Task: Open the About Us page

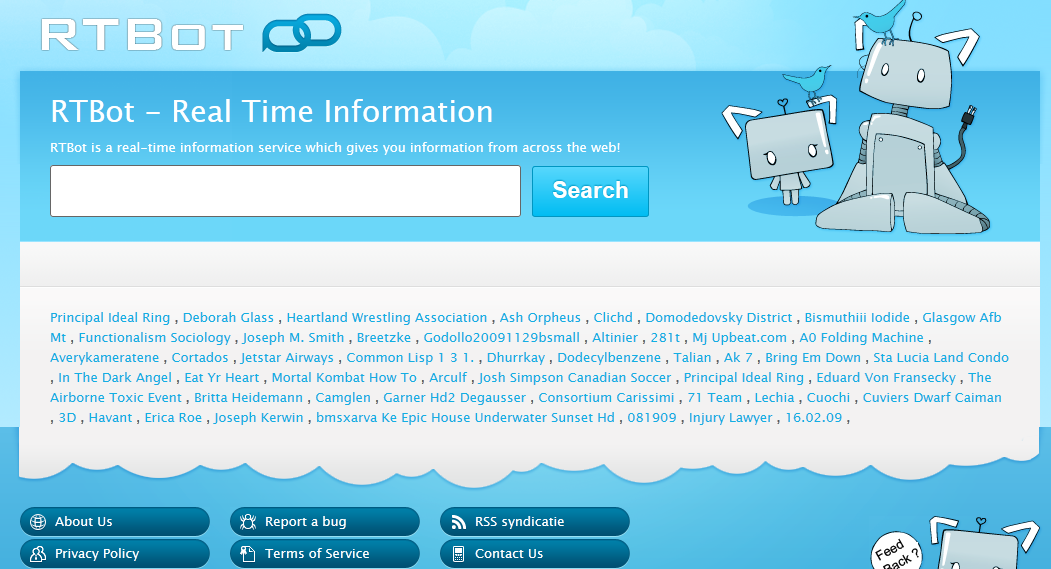Action: pos(115,521)
